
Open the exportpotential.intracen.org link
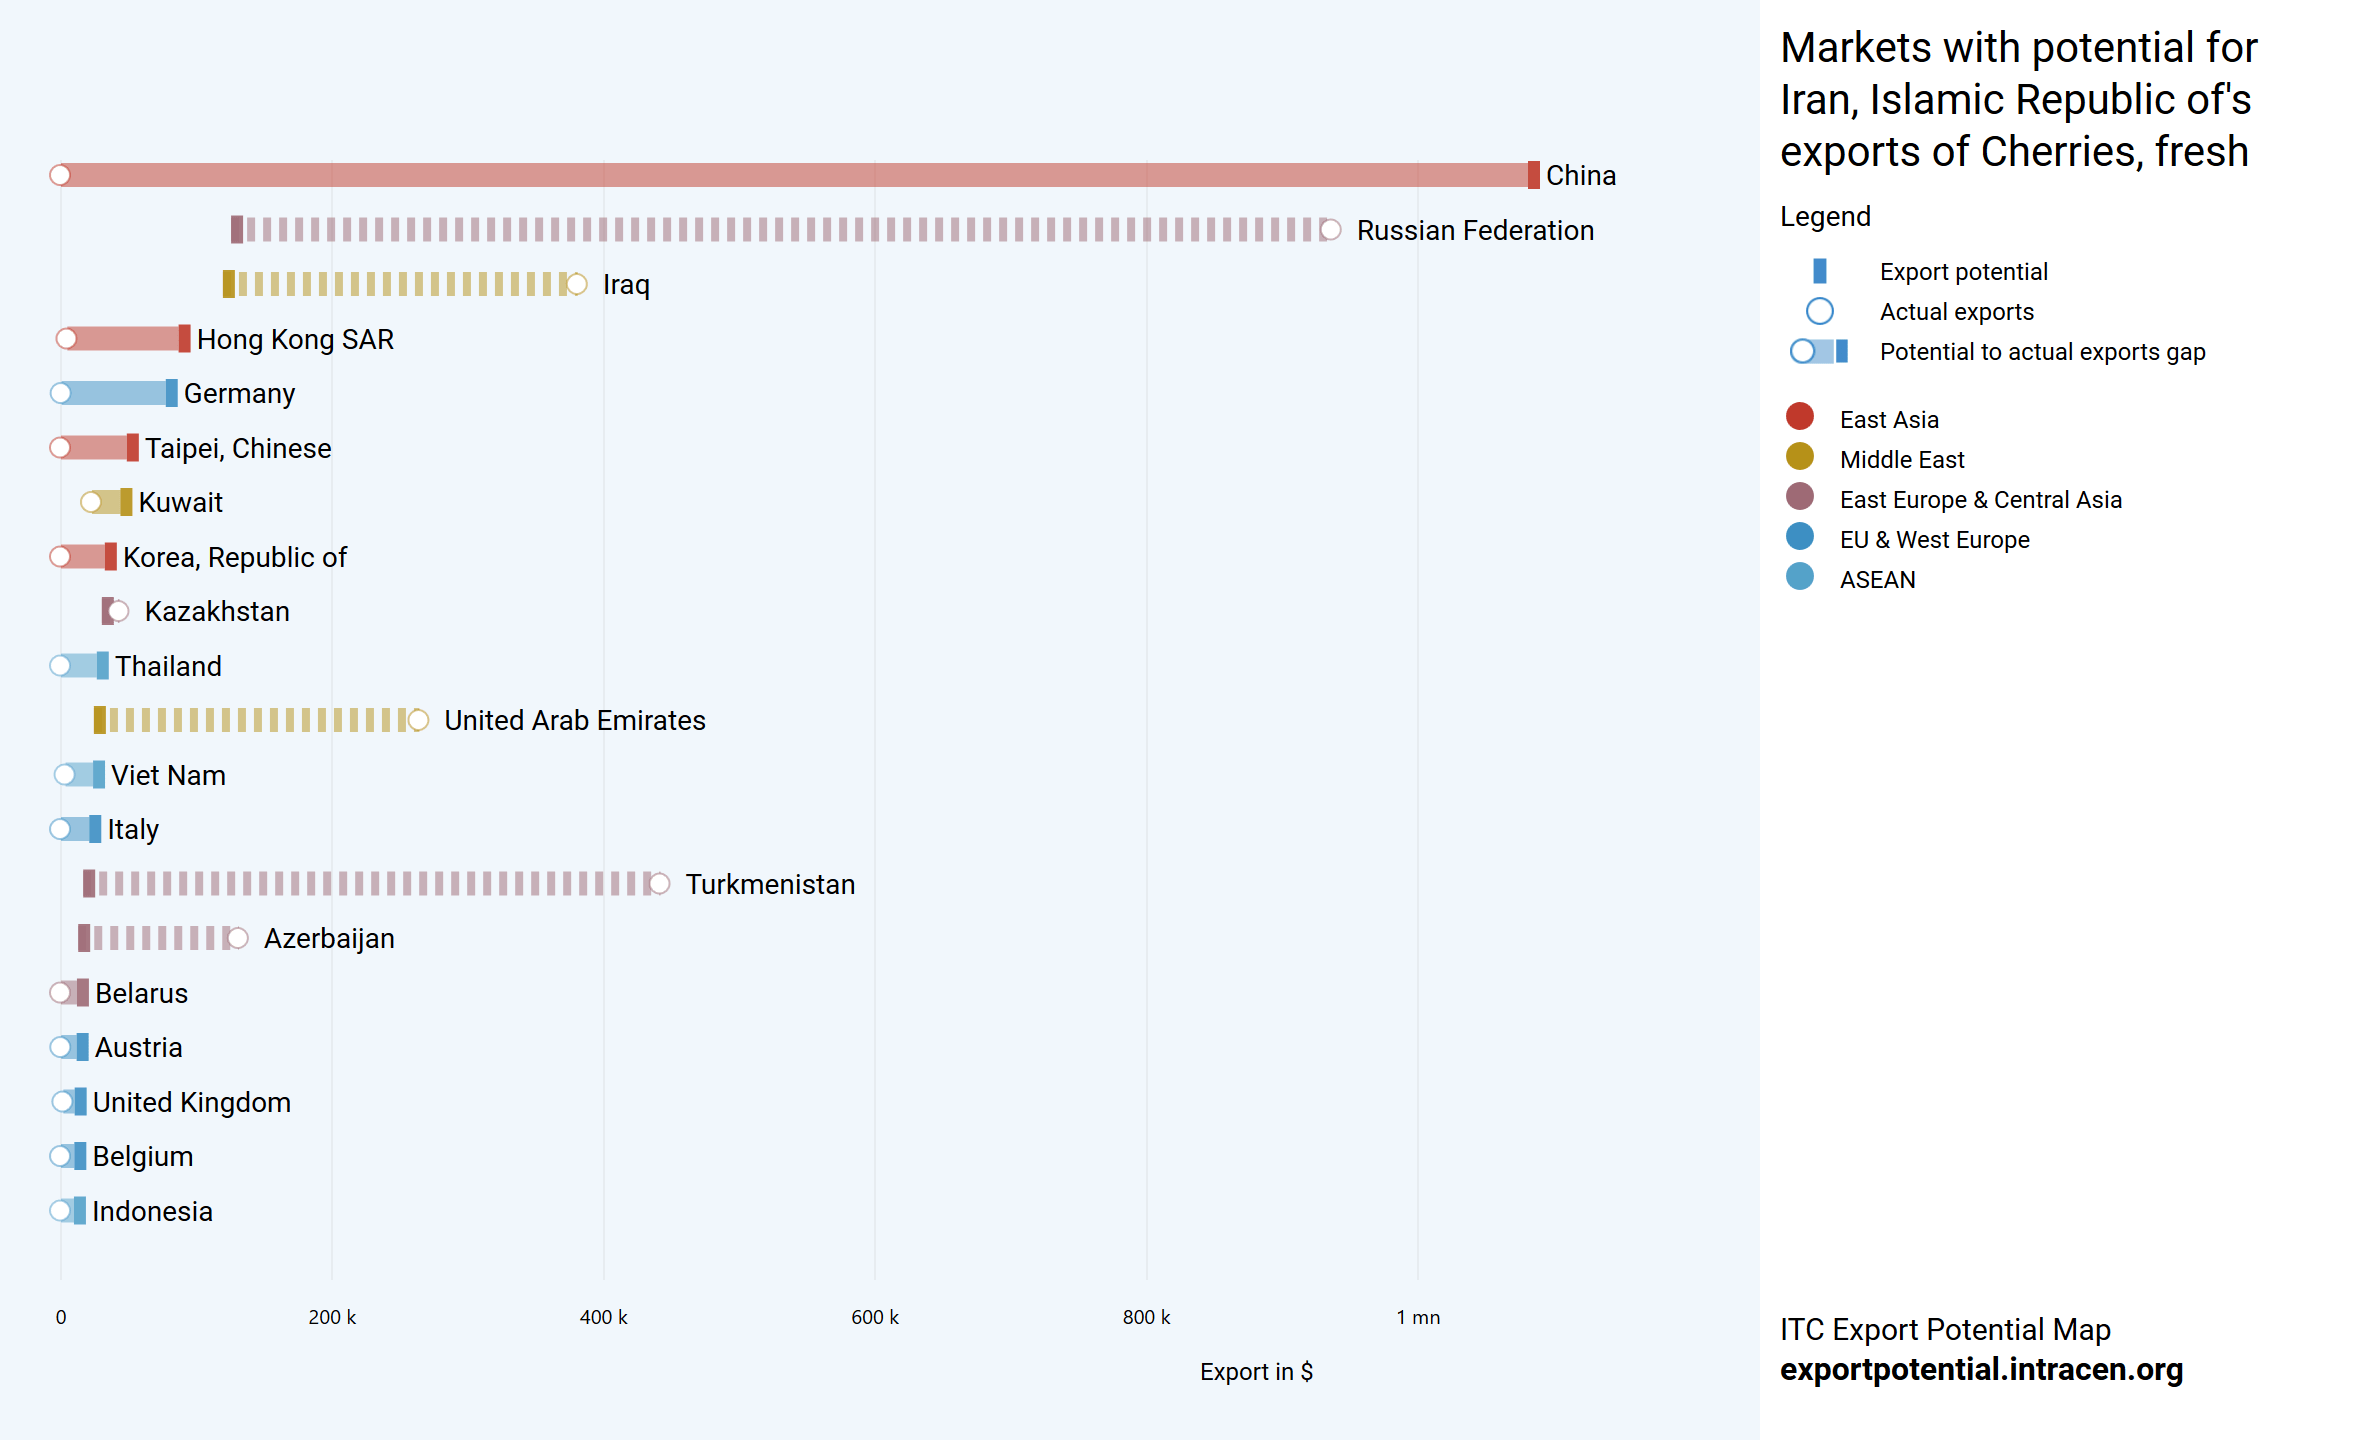click(1980, 1369)
